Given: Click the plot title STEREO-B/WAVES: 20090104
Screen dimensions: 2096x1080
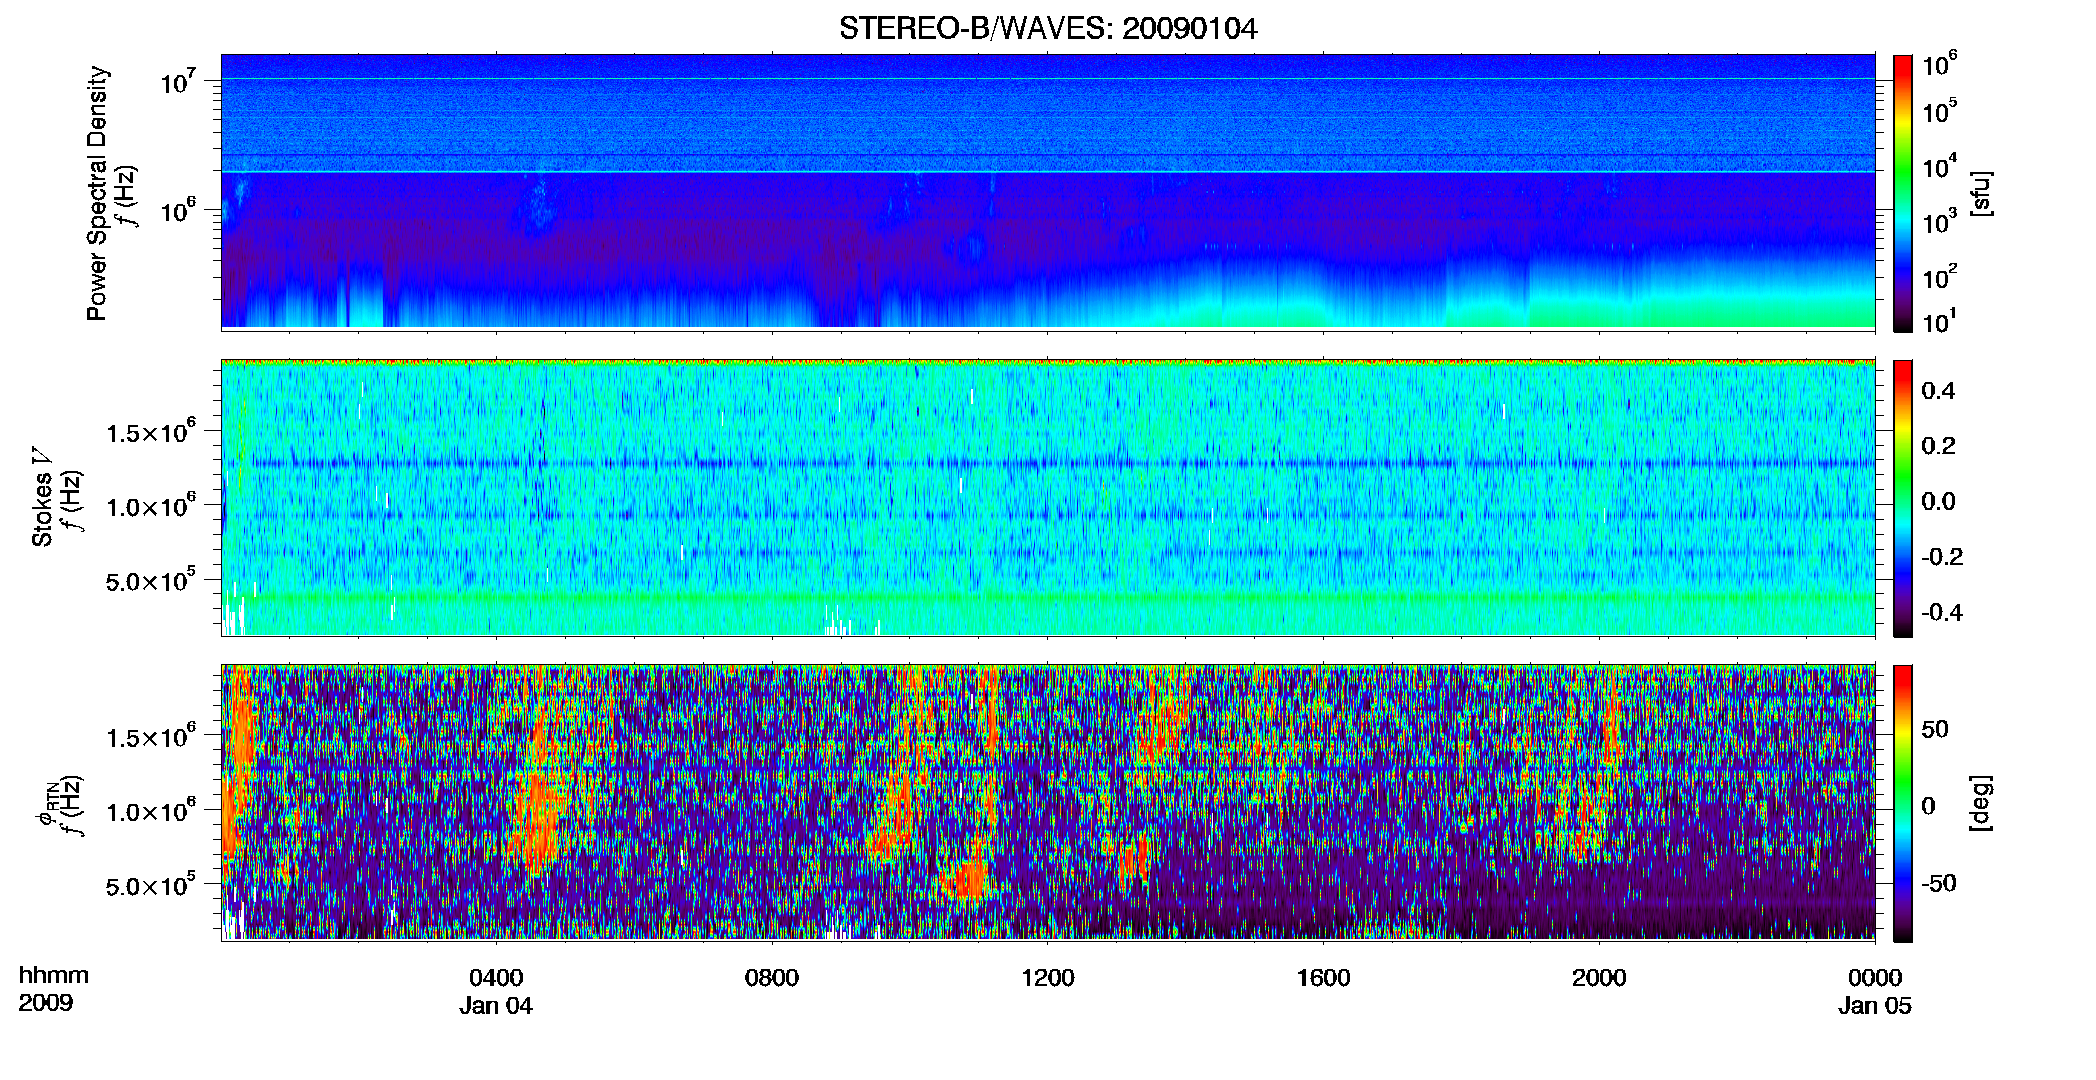Looking at the screenshot, I should 1048,28.
